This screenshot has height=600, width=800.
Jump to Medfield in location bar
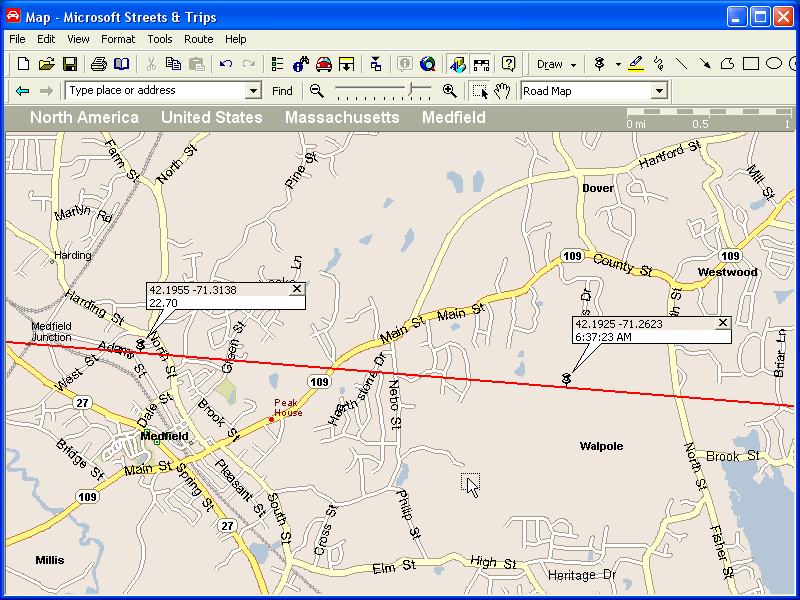(454, 117)
